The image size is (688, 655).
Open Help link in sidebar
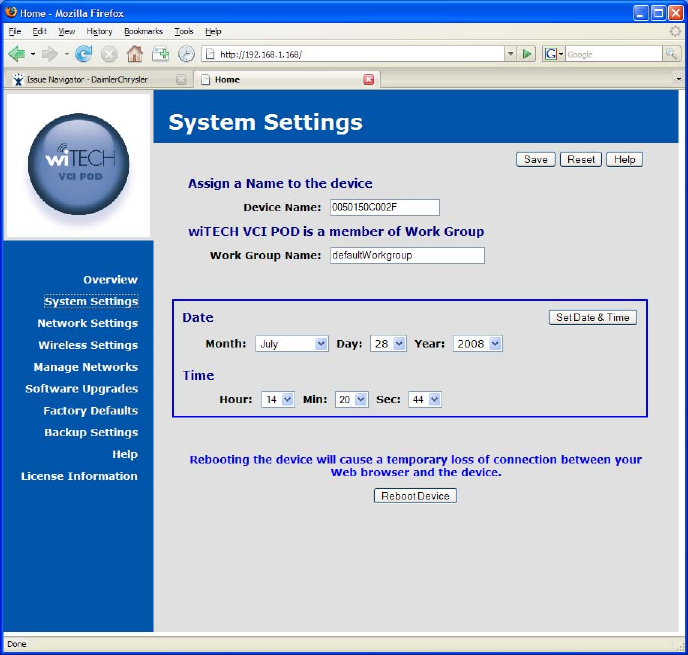(x=125, y=454)
